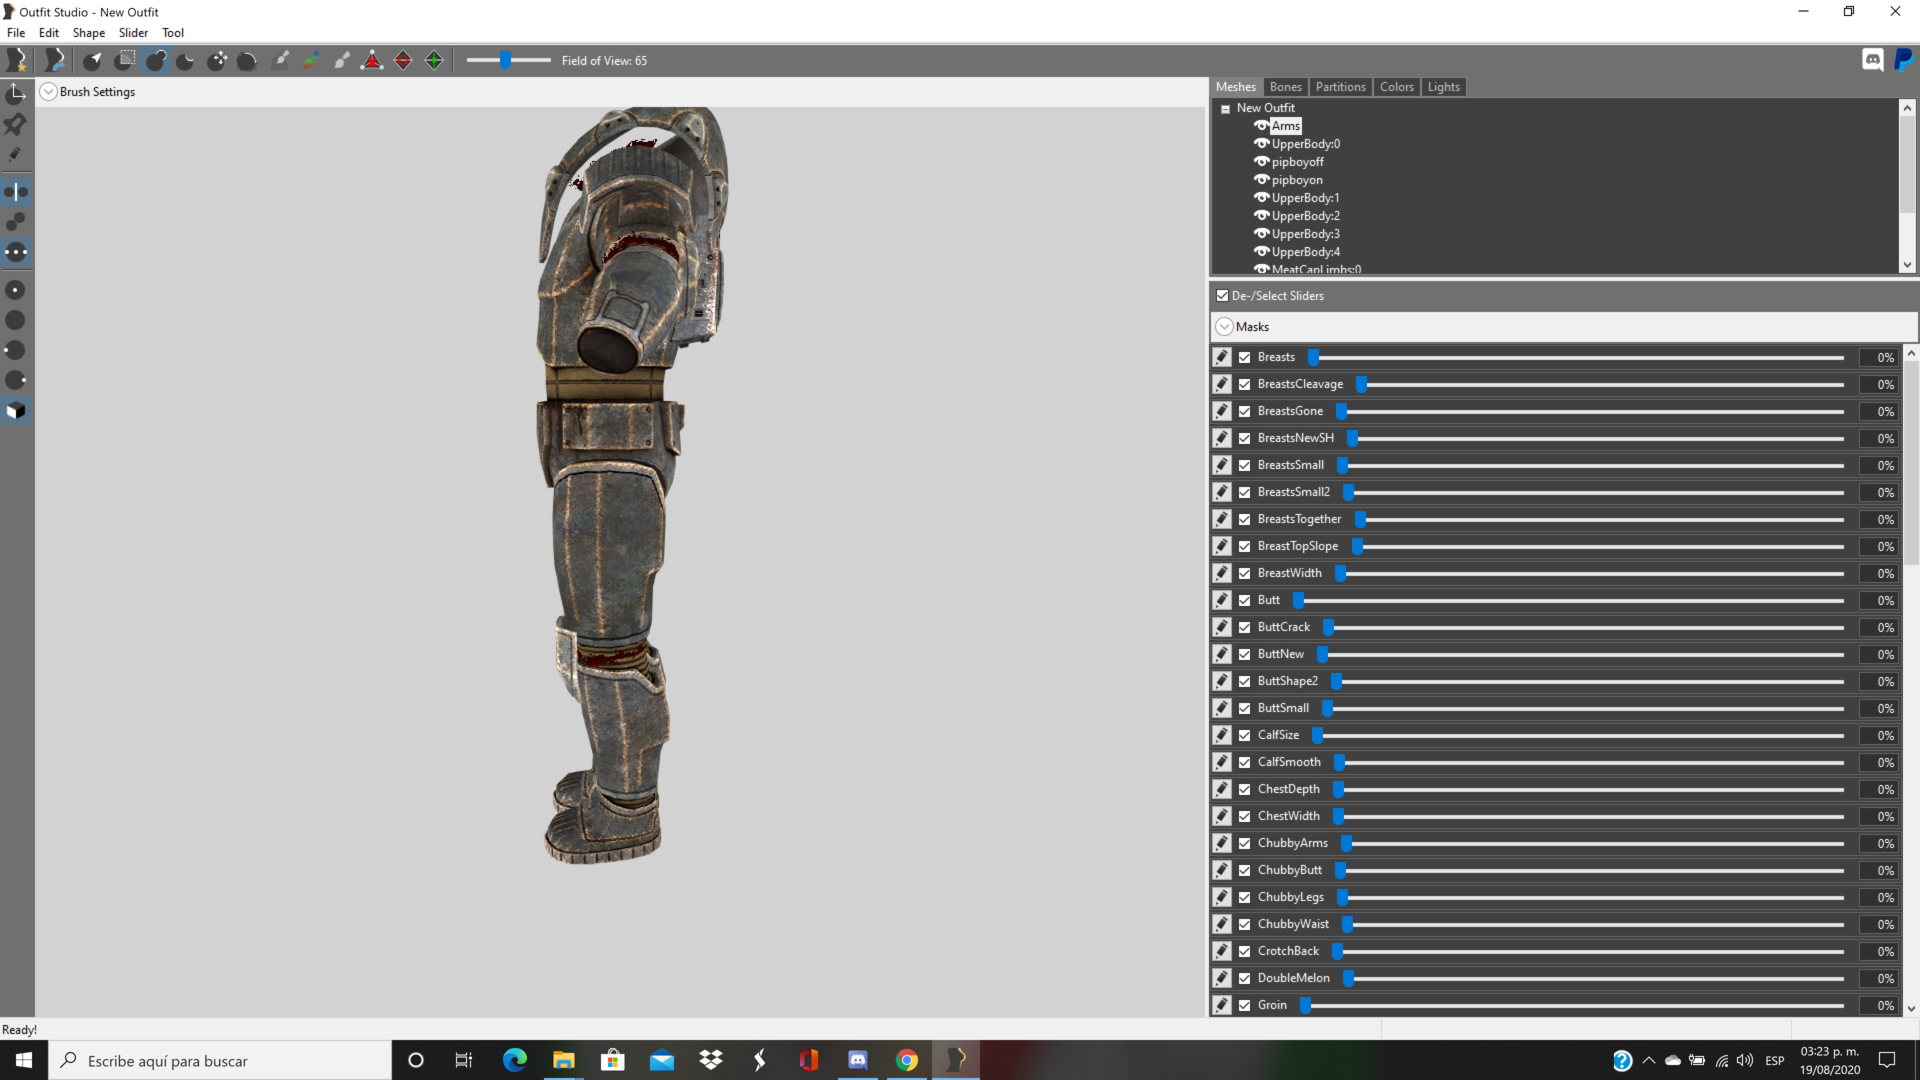This screenshot has height=1080, width=1920.
Task: Select the Smooth brush tool
Action: coord(247,61)
